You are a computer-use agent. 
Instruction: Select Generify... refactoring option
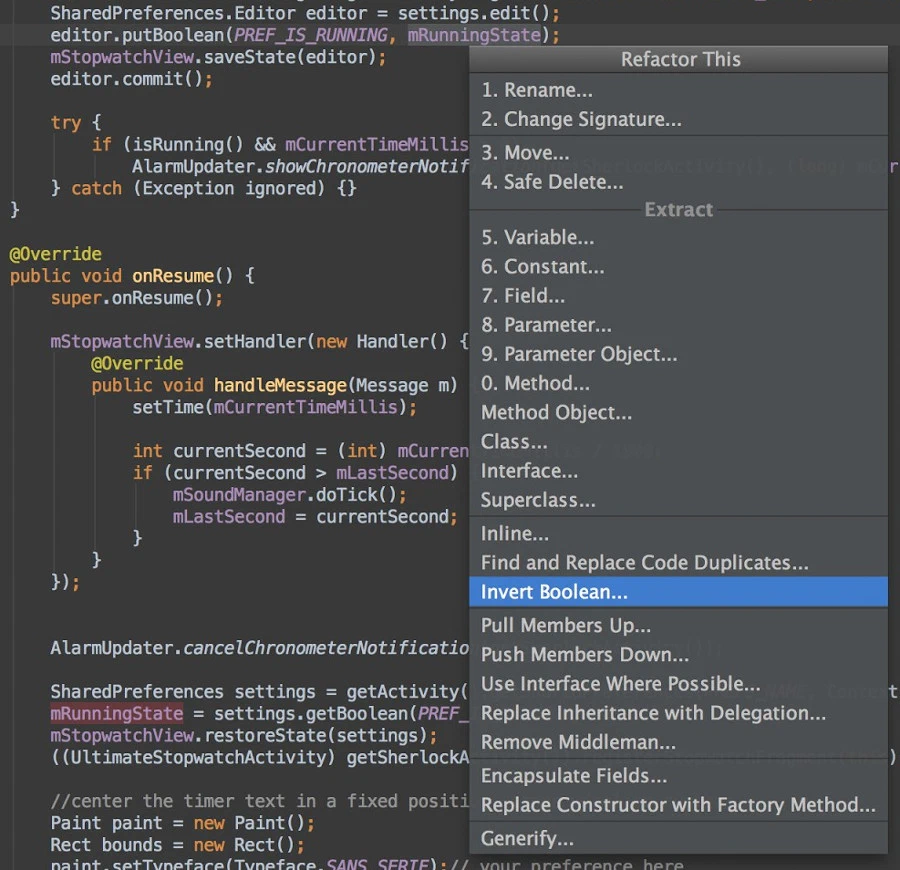[x=678, y=838]
